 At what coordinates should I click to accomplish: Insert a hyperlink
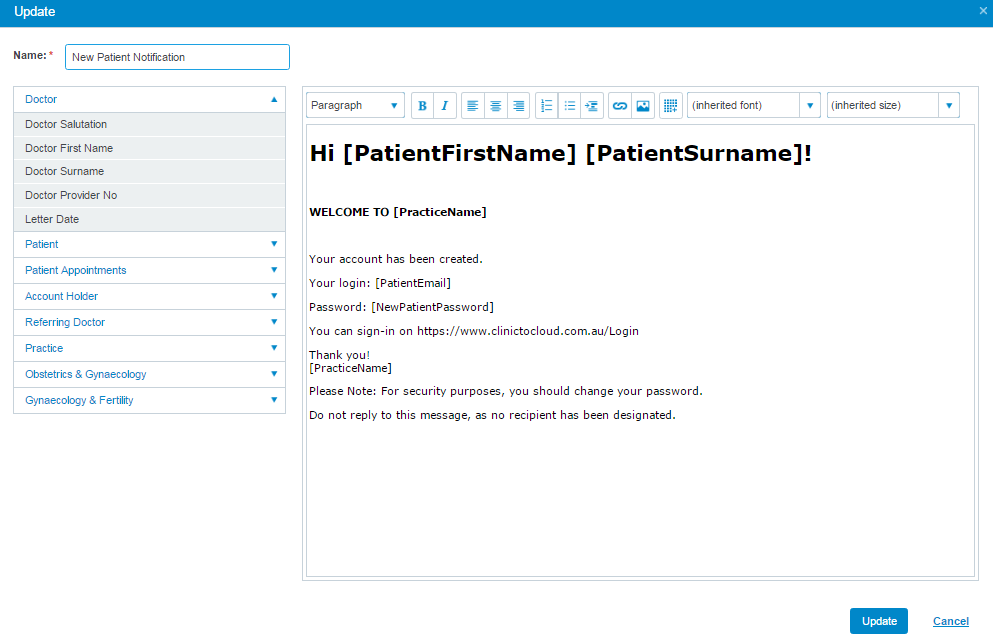click(x=620, y=106)
